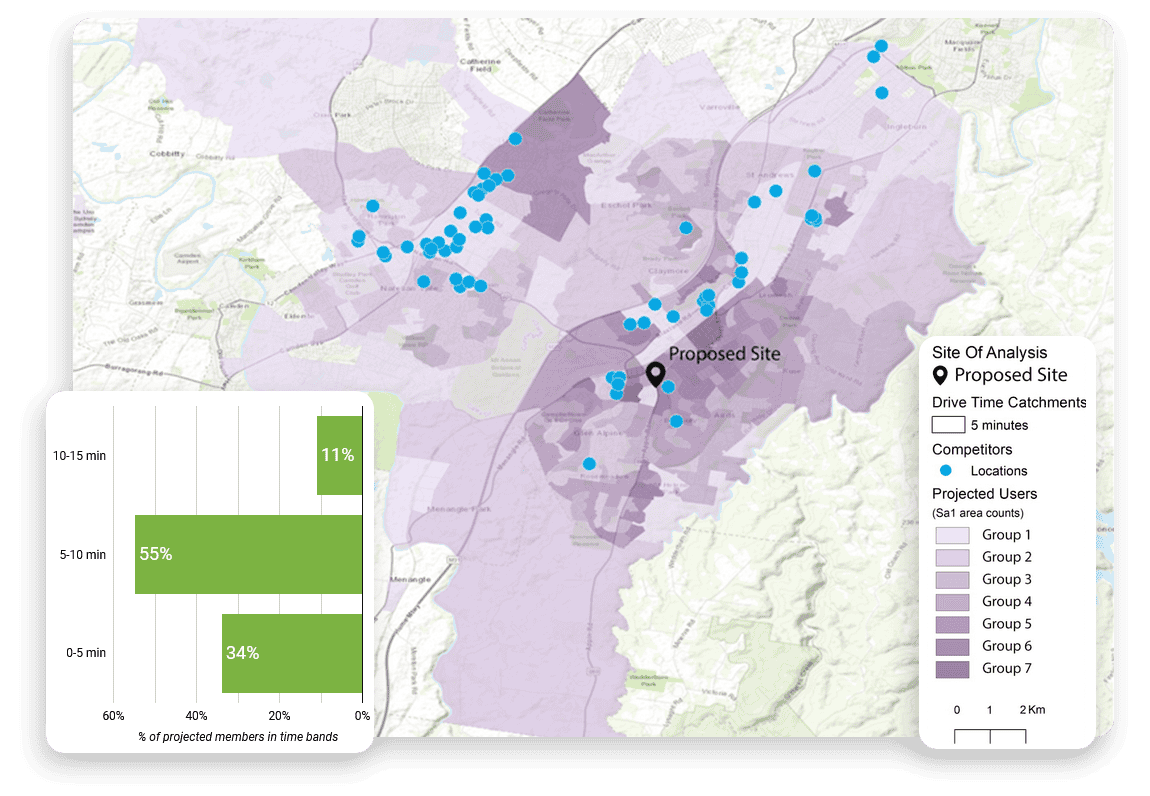Click the chart axis title '% of projected members in time bands'
The width and height of the screenshot is (1150, 796).
click(x=238, y=737)
